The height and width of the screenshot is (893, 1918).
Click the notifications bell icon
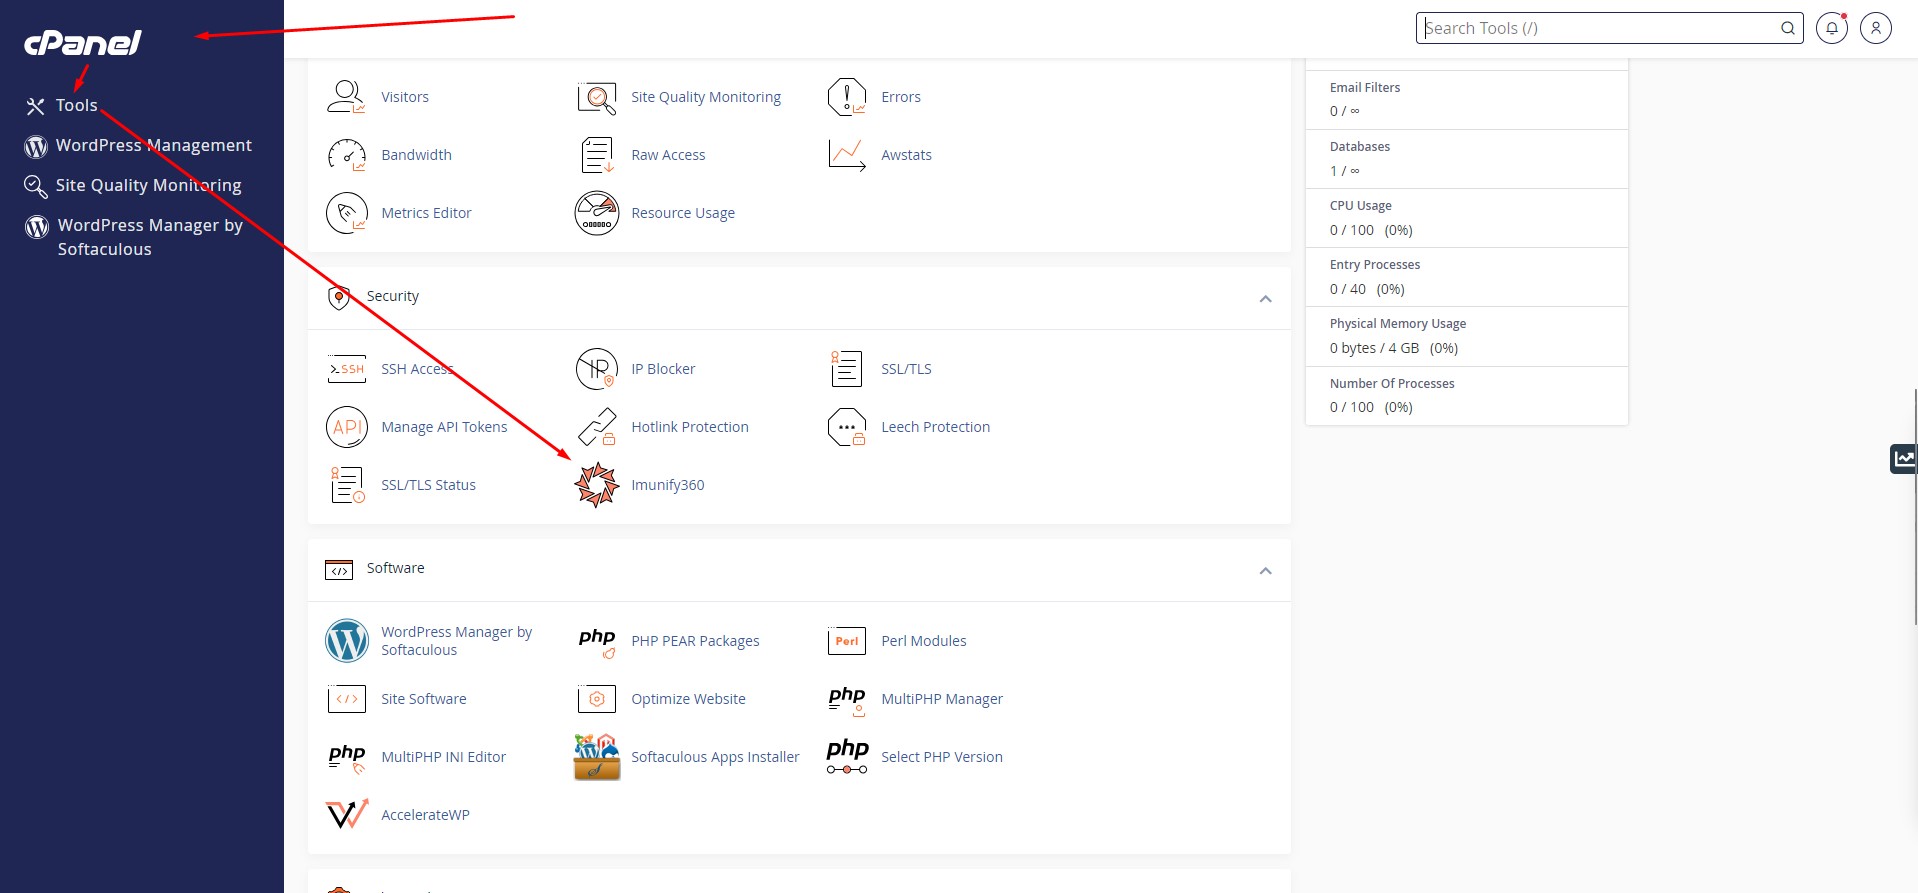1831,28
